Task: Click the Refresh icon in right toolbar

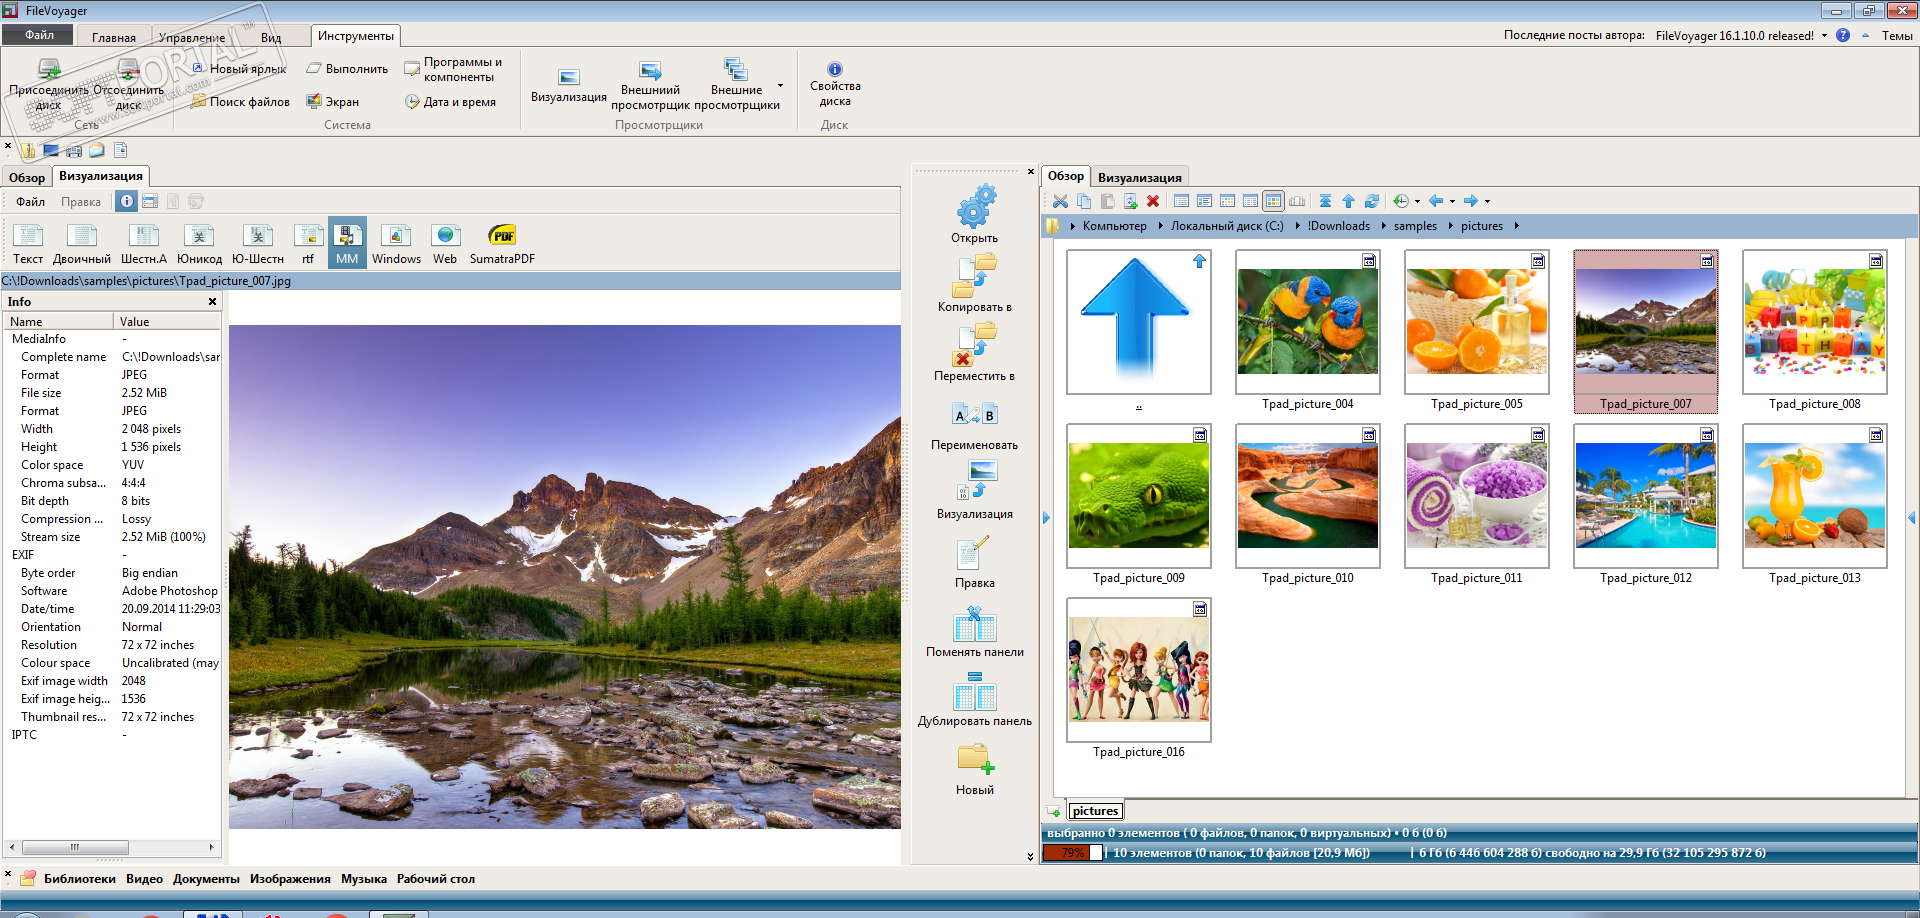Action: [1372, 201]
